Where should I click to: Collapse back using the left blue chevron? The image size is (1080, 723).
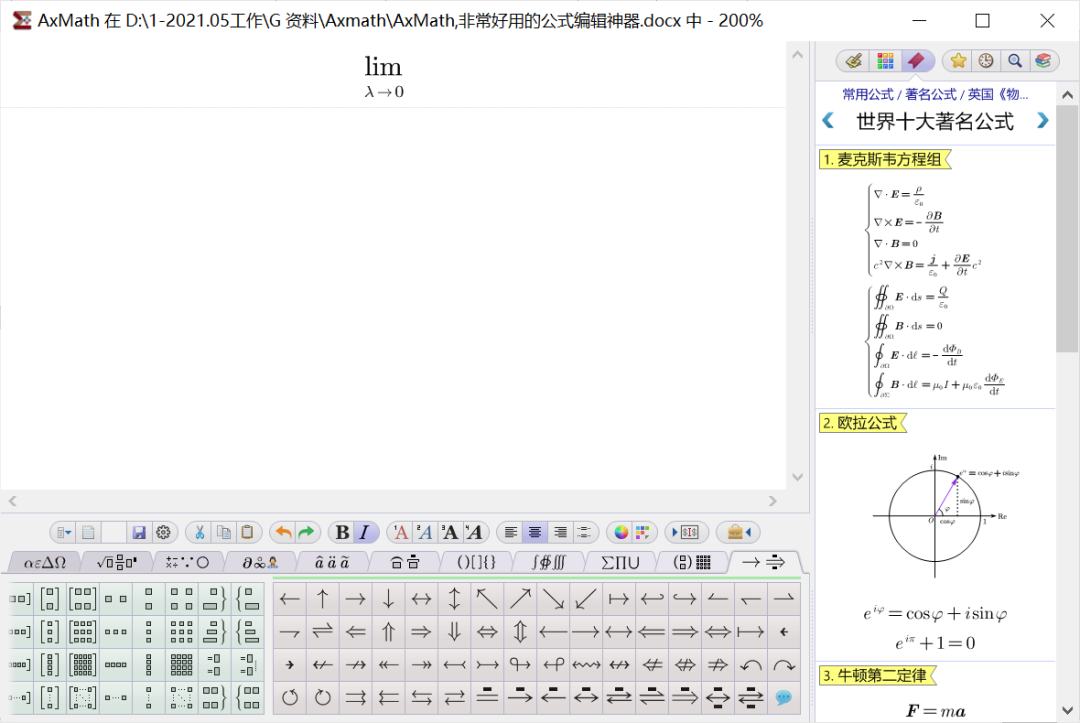tap(827, 120)
